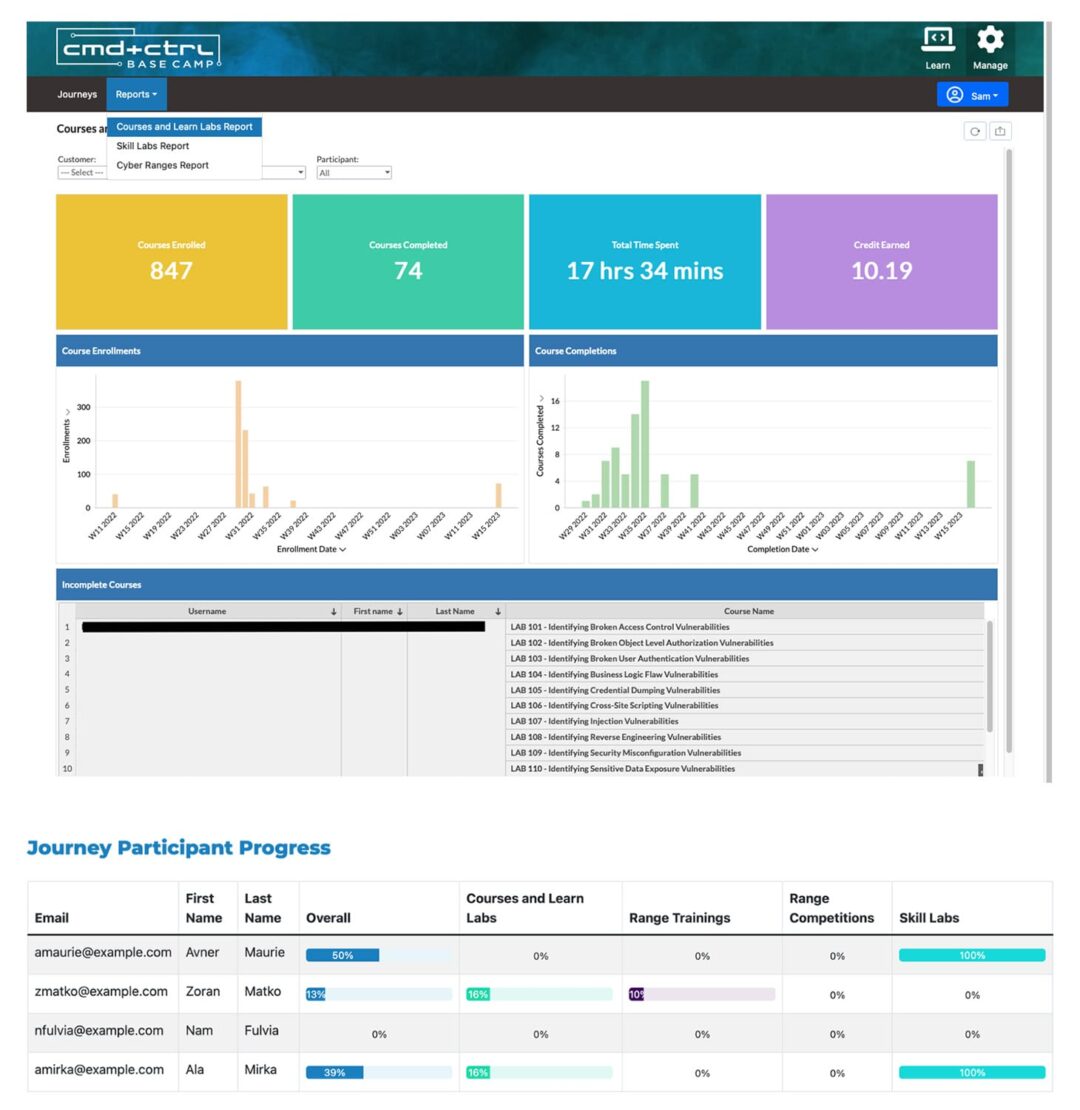The image size is (1080, 1110).
Task: Switch to the Journeys section
Action: coord(76,94)
